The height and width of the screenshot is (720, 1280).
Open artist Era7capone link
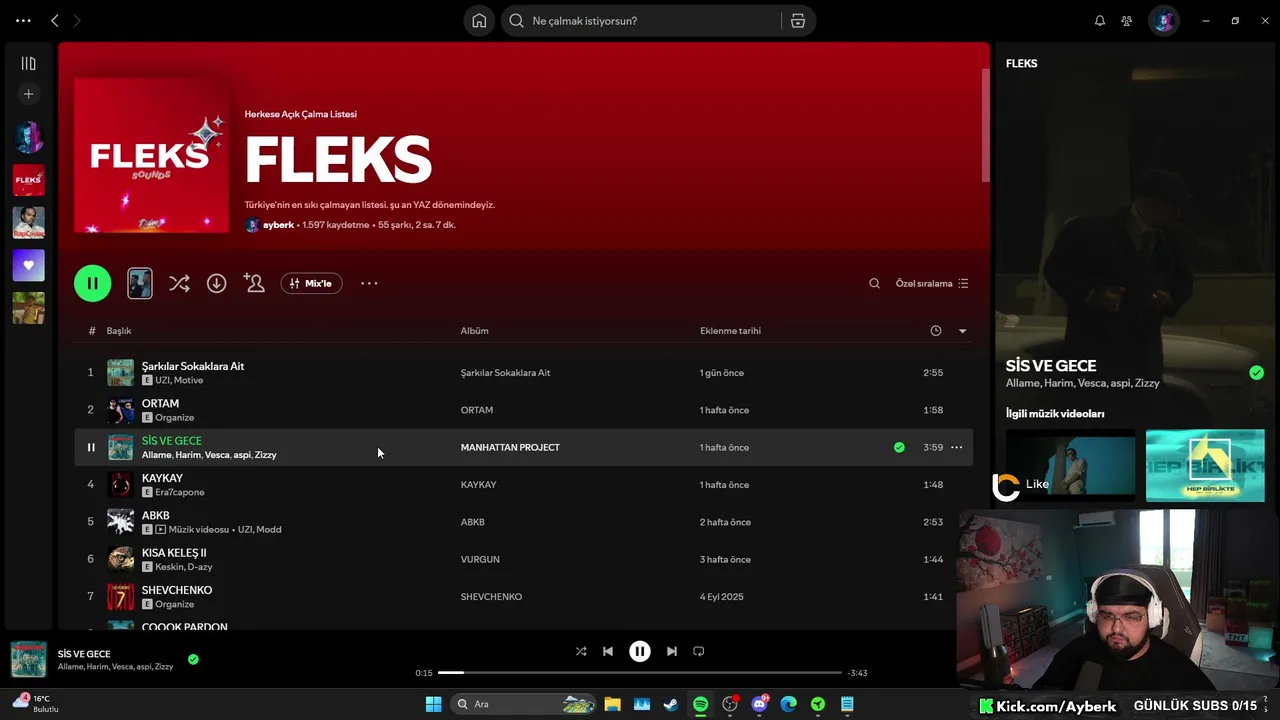[180, 492]
